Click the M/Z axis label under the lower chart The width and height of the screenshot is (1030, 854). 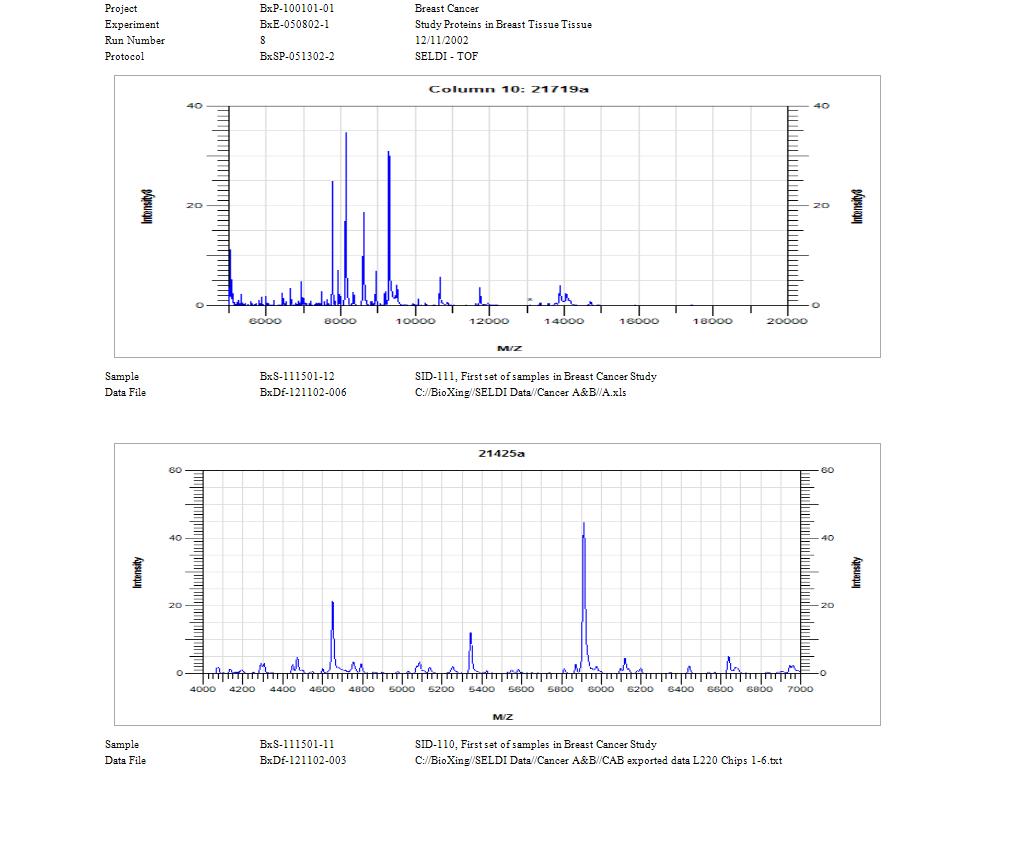click(x=503, y=717)
